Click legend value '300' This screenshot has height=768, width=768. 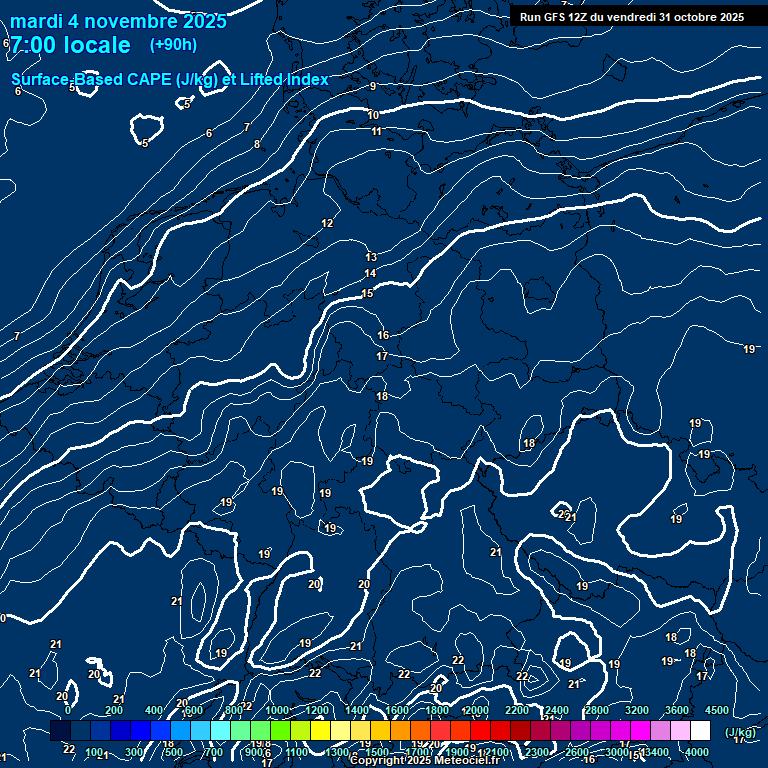tap(134, 752)
